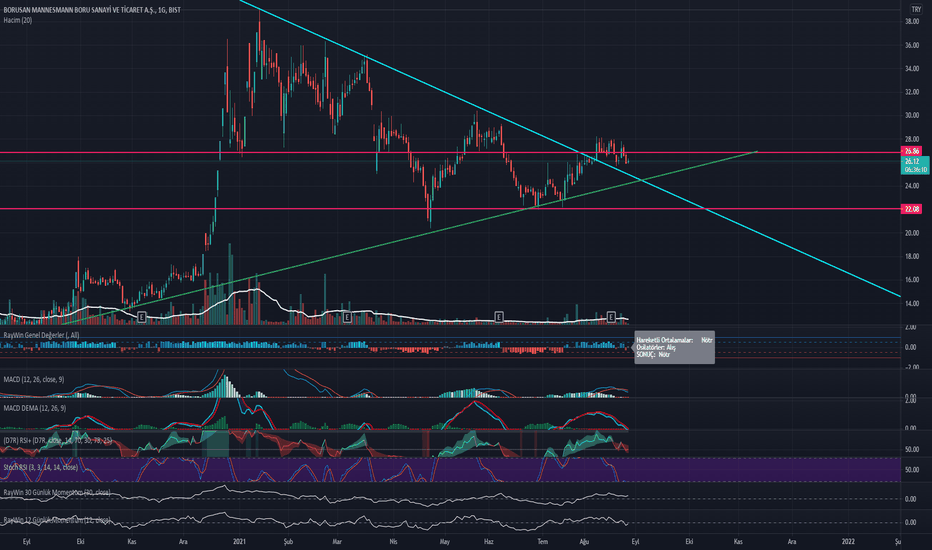Click the 26.86 red price tag
This screenshot has height=550, width=932.
click(x=912, y=152)
